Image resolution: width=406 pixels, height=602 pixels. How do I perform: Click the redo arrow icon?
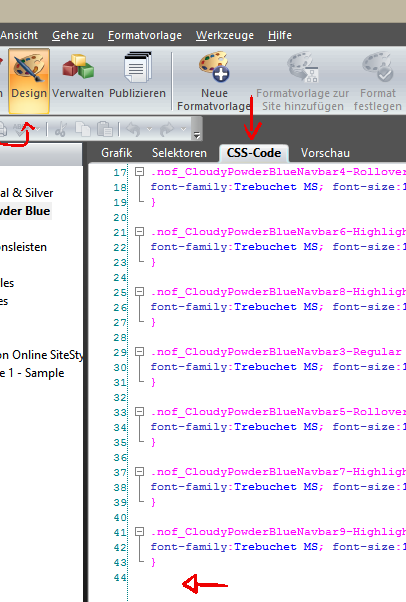click(x=167, y=129)
